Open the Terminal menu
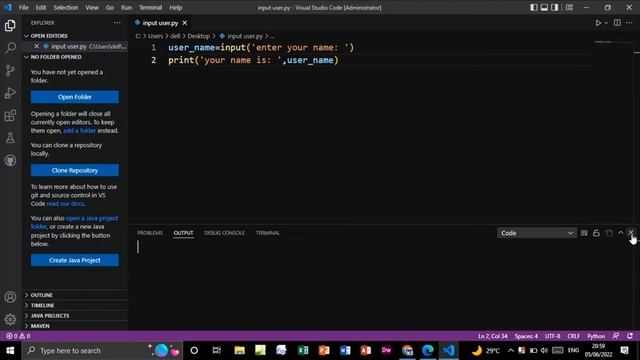This screenshot has height=360, width=640. (x=150, y=7)
